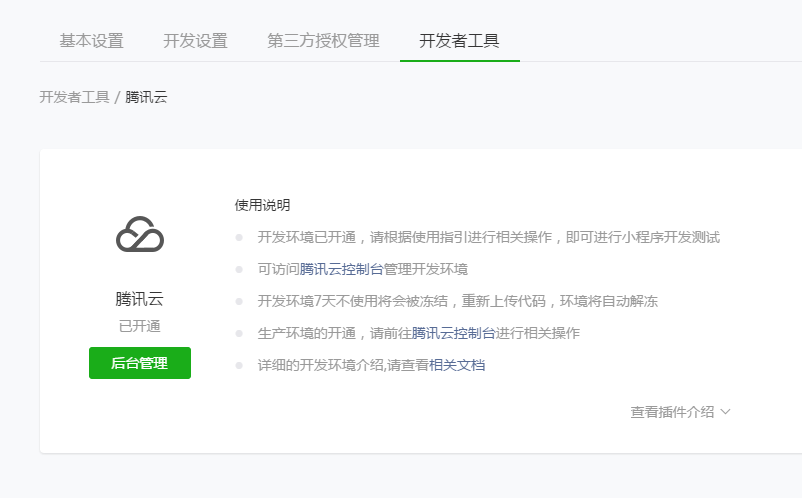Click the Tencent Cloud logo icon
Viewport: 802px width, 498px height.
(140, 235)
